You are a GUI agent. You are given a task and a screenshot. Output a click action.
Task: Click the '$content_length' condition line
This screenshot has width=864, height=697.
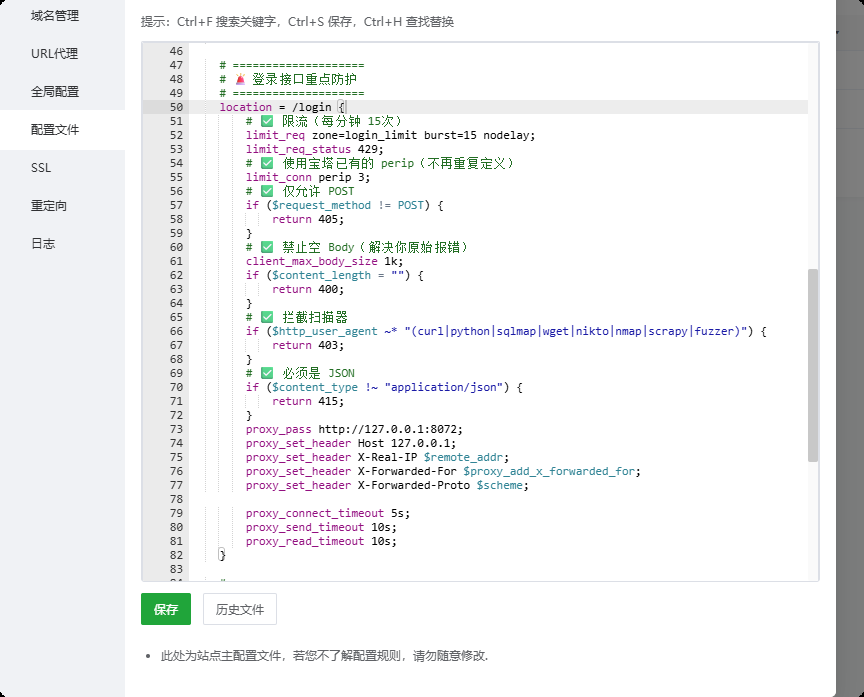point(334,275)
